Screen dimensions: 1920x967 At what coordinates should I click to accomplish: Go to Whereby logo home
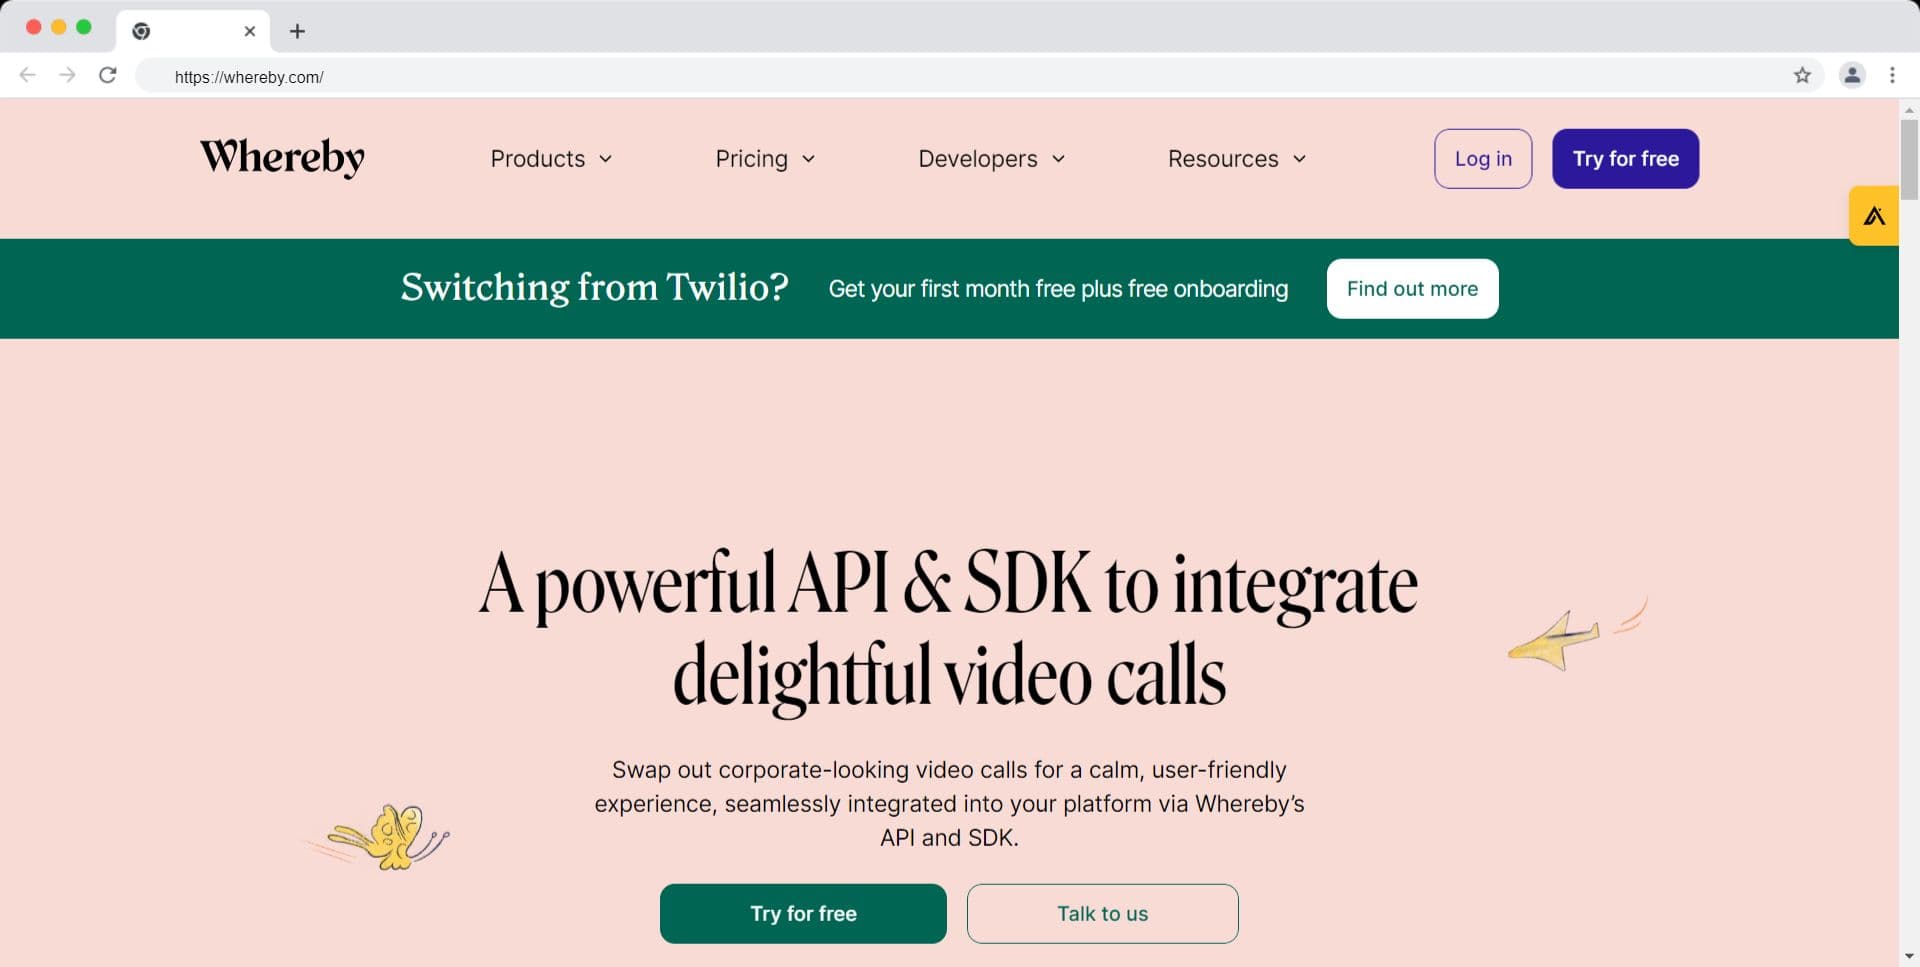(282, 157)
